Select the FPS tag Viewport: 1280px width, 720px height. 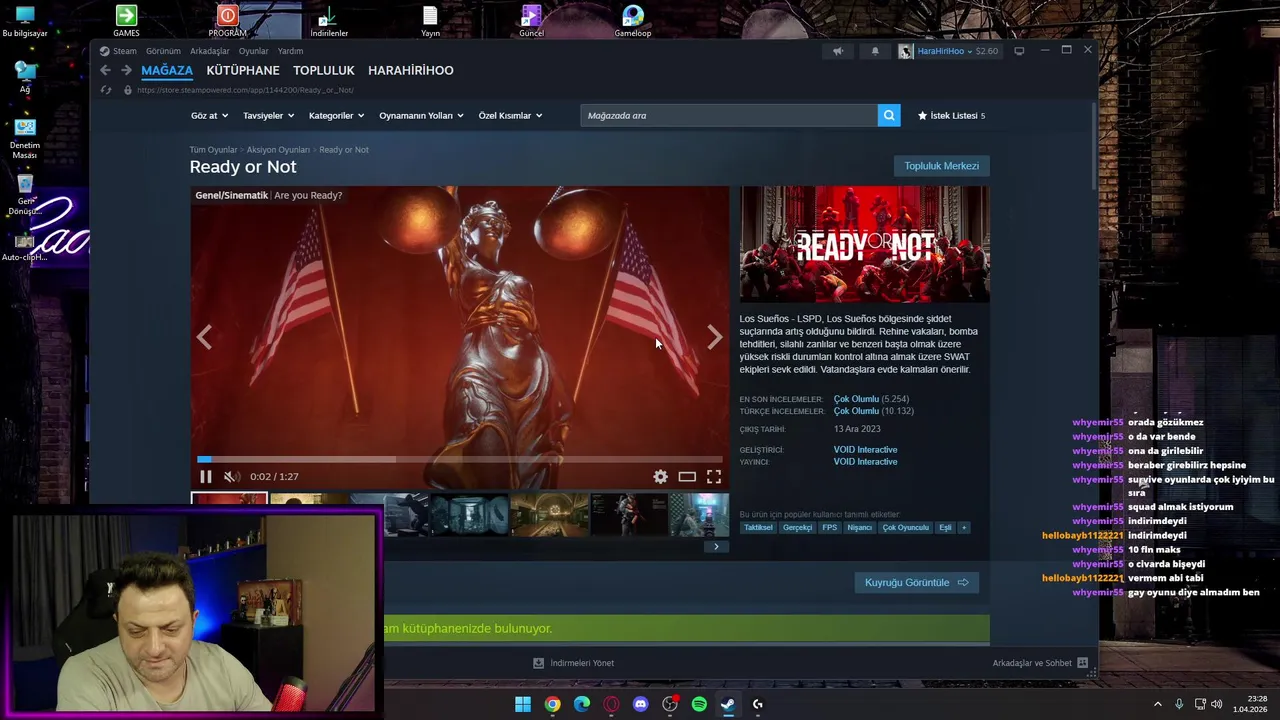(x=830, y=527)
